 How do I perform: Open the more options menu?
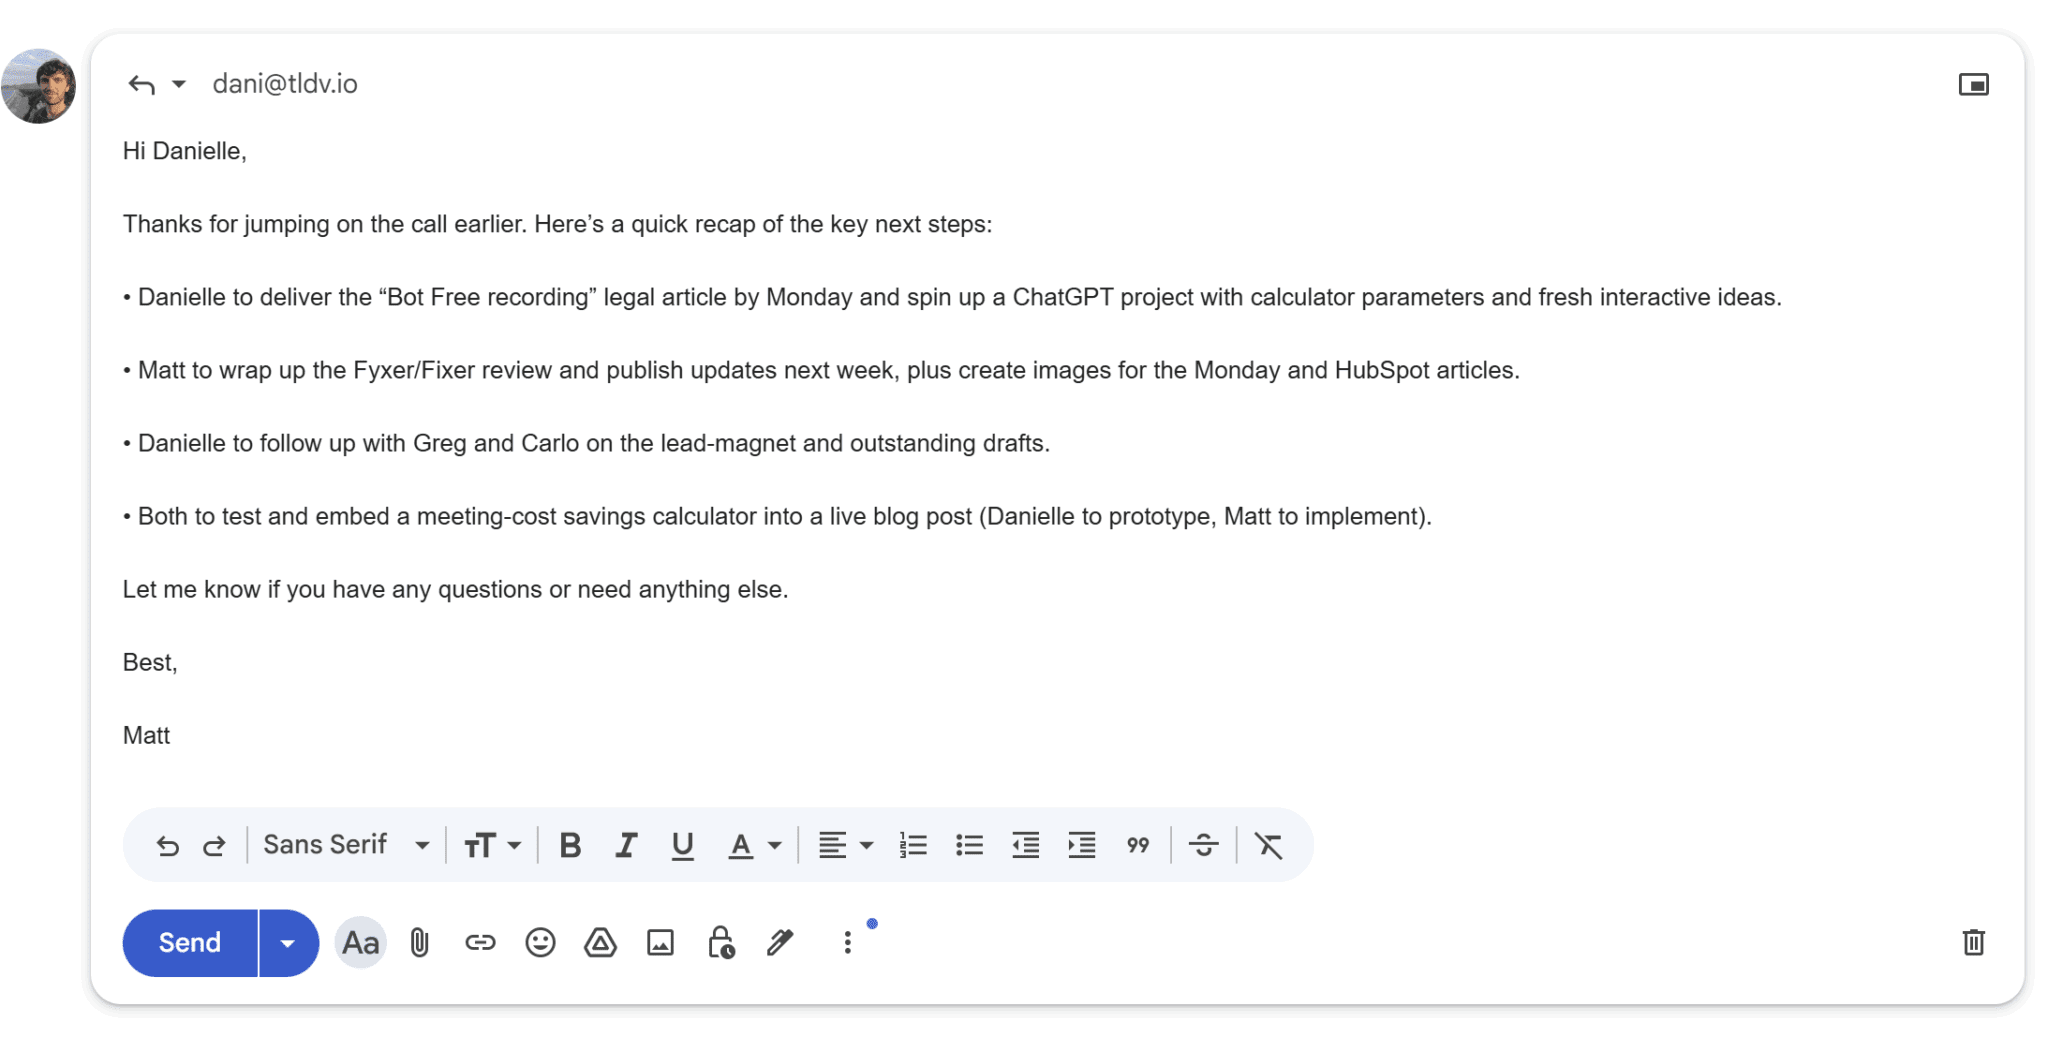[x=846, y=942]
